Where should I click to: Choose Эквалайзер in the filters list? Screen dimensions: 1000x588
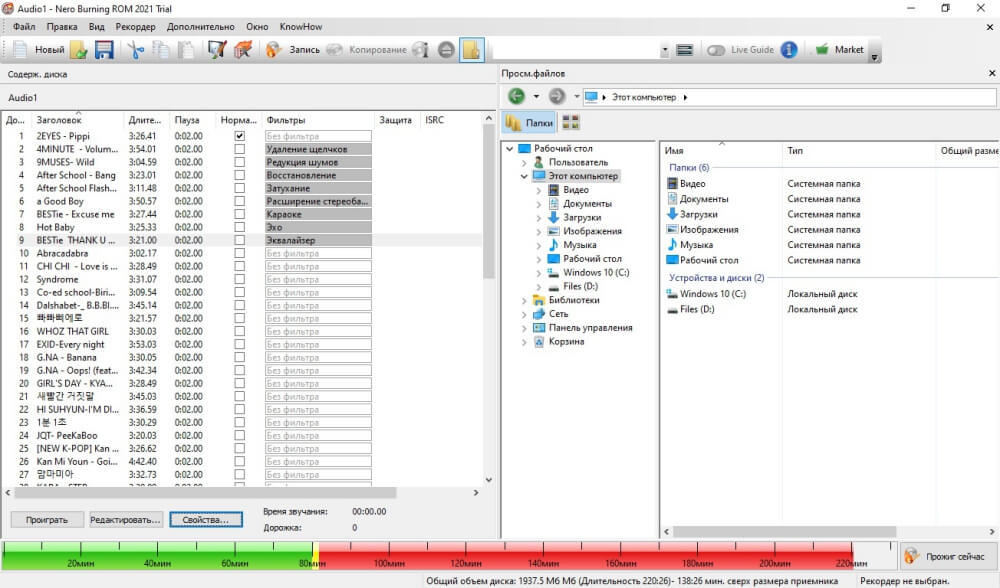(318, 240)
